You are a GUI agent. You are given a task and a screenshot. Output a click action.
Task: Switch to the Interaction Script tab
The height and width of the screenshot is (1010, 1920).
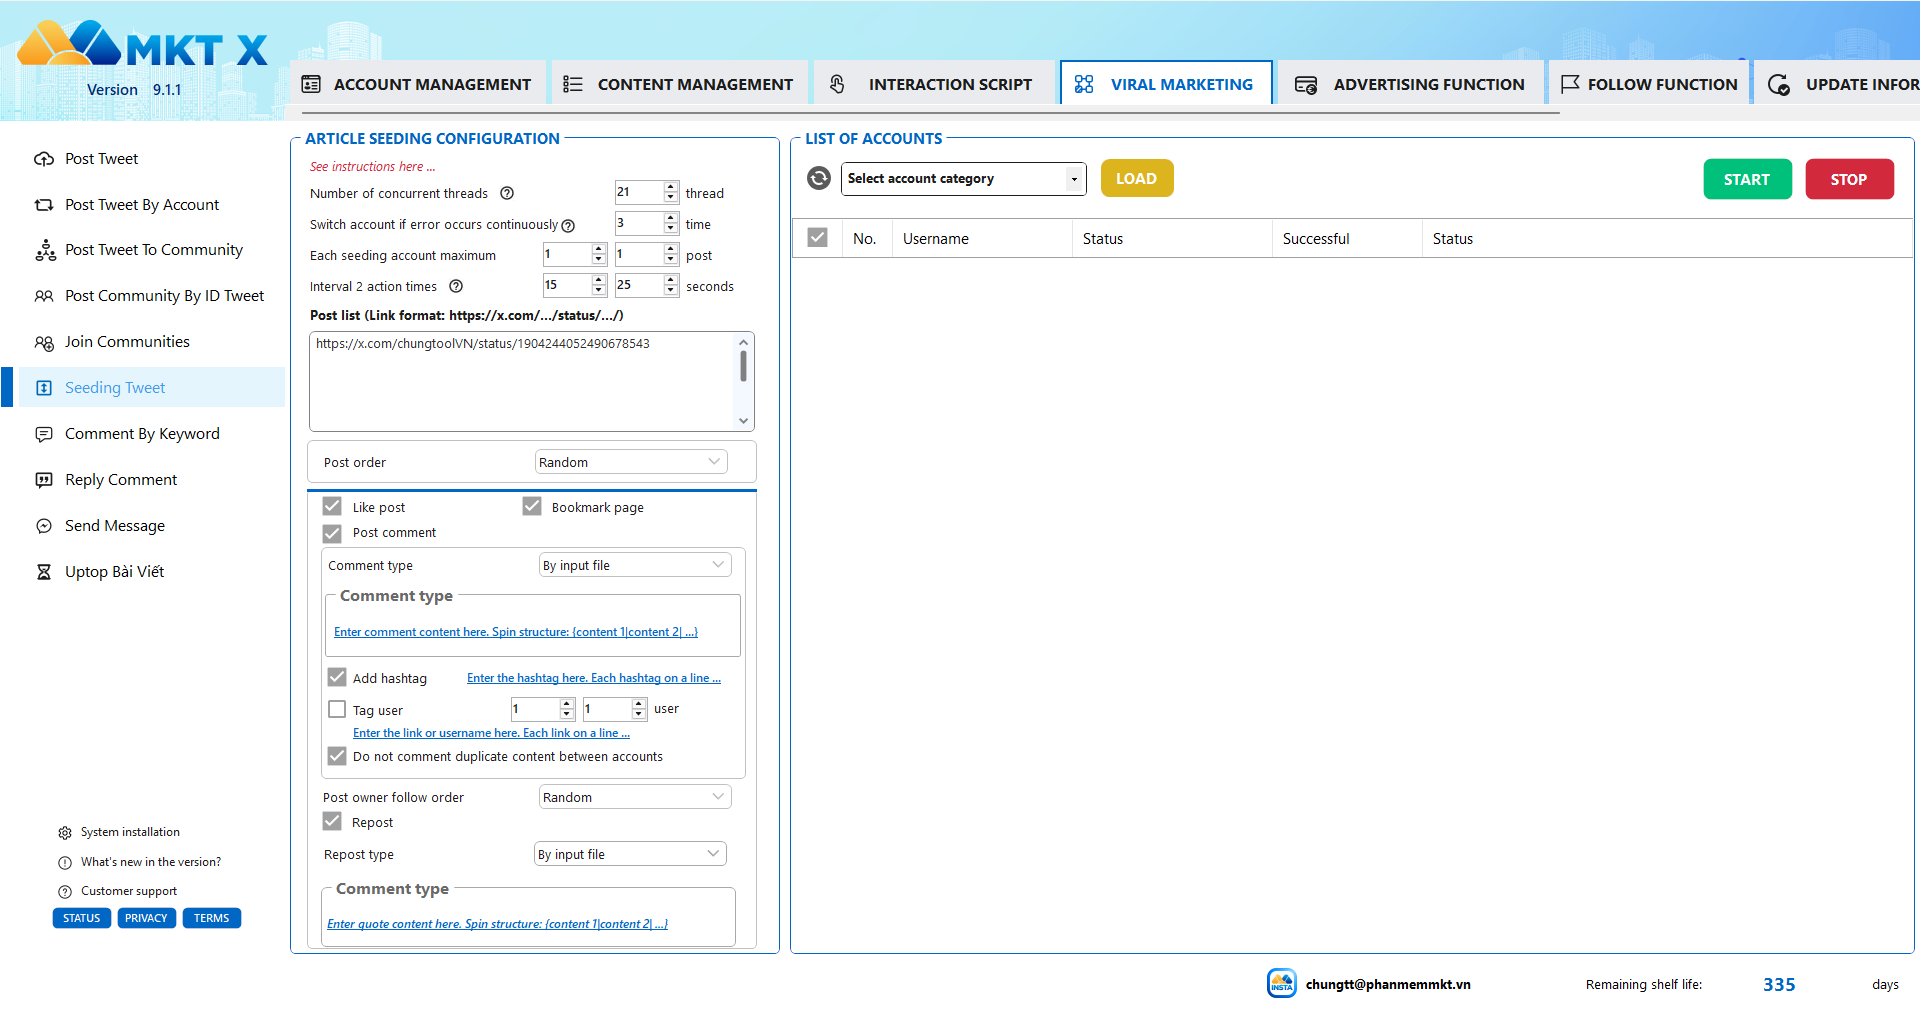coord(933,84)
